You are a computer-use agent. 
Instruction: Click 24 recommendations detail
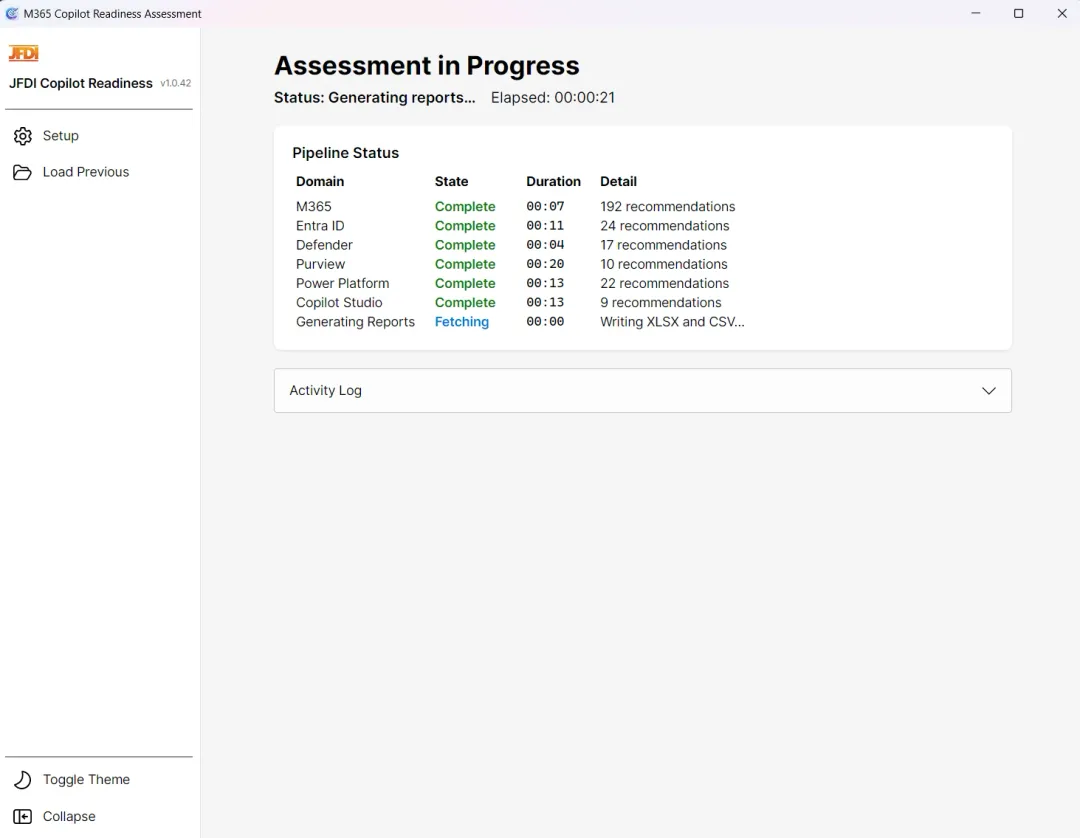(665, 226)
